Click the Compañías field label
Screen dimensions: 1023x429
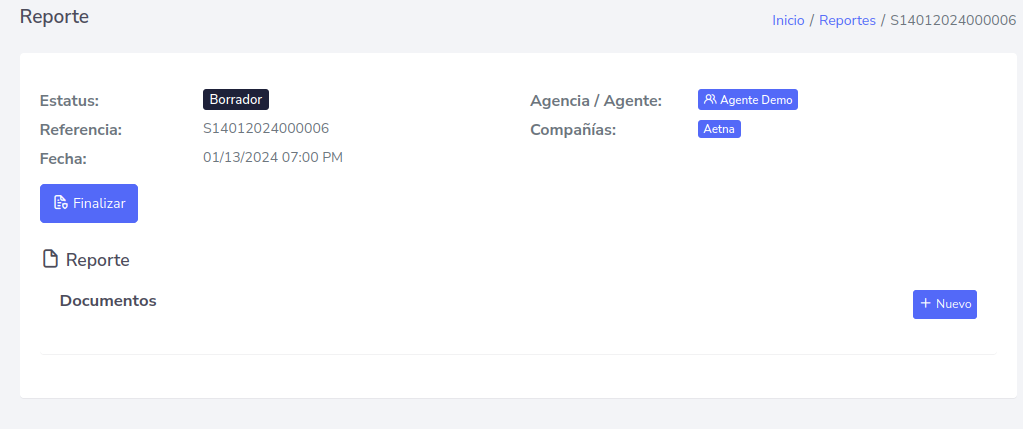[x=573, y=129]
